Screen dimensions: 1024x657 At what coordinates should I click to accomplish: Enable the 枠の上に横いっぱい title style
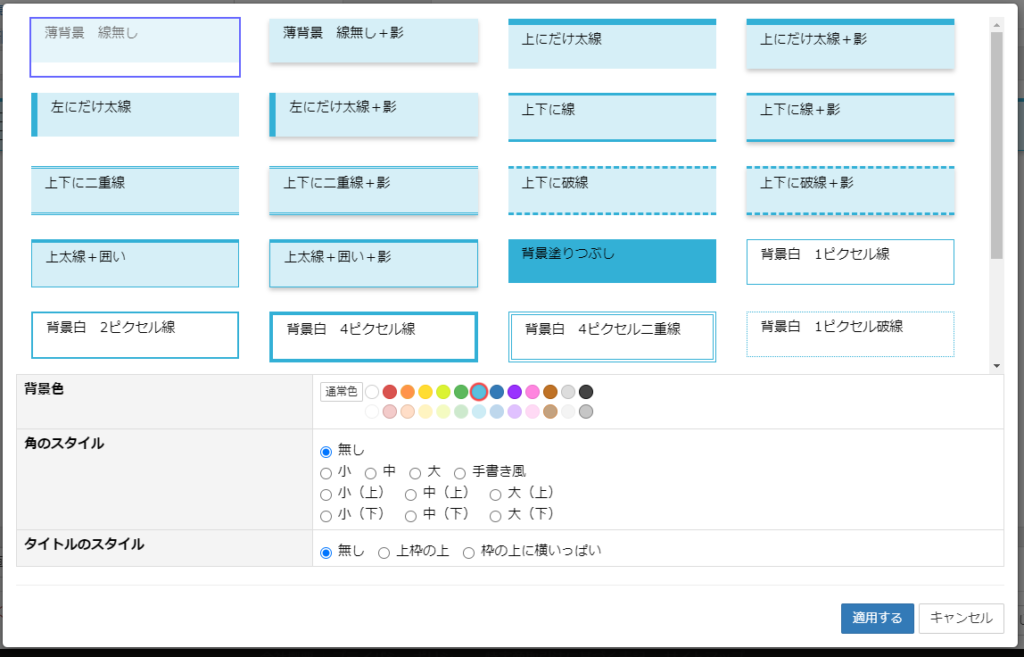pos(468,553)
